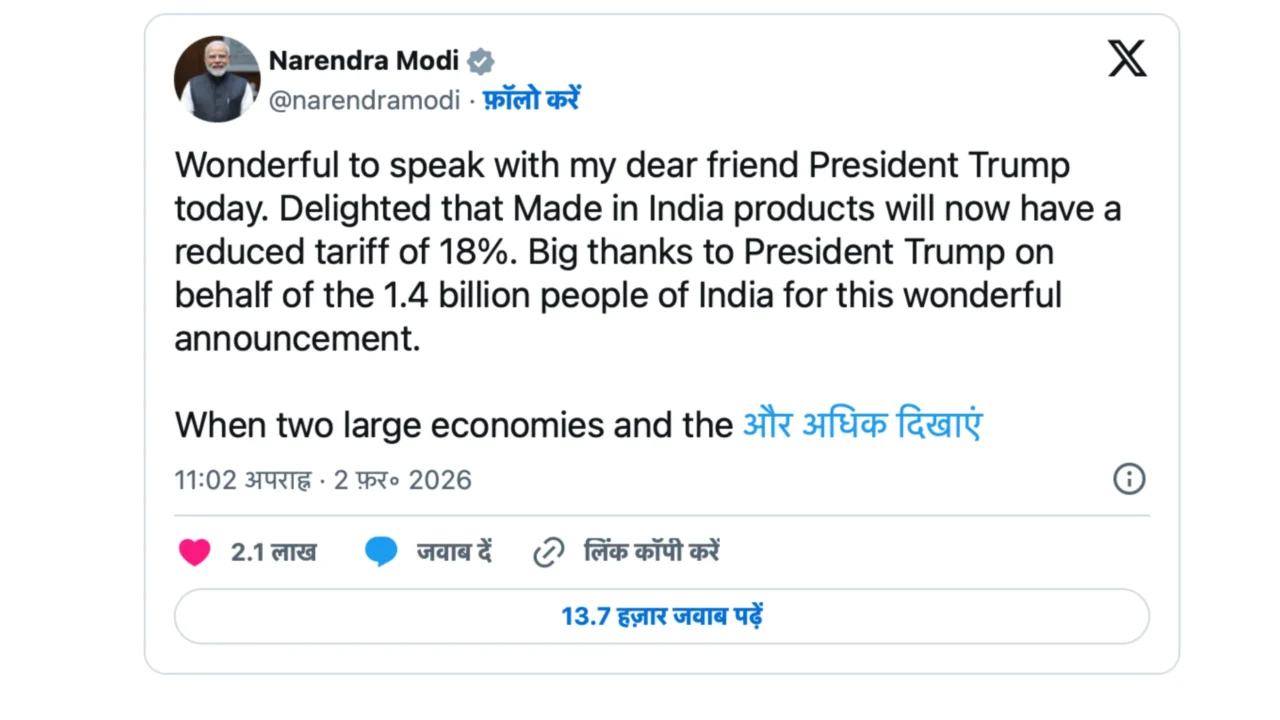Like the tweet with the pink heart icon
The width and height of the screenshot is (1280, 720).
tap(195, 552)
